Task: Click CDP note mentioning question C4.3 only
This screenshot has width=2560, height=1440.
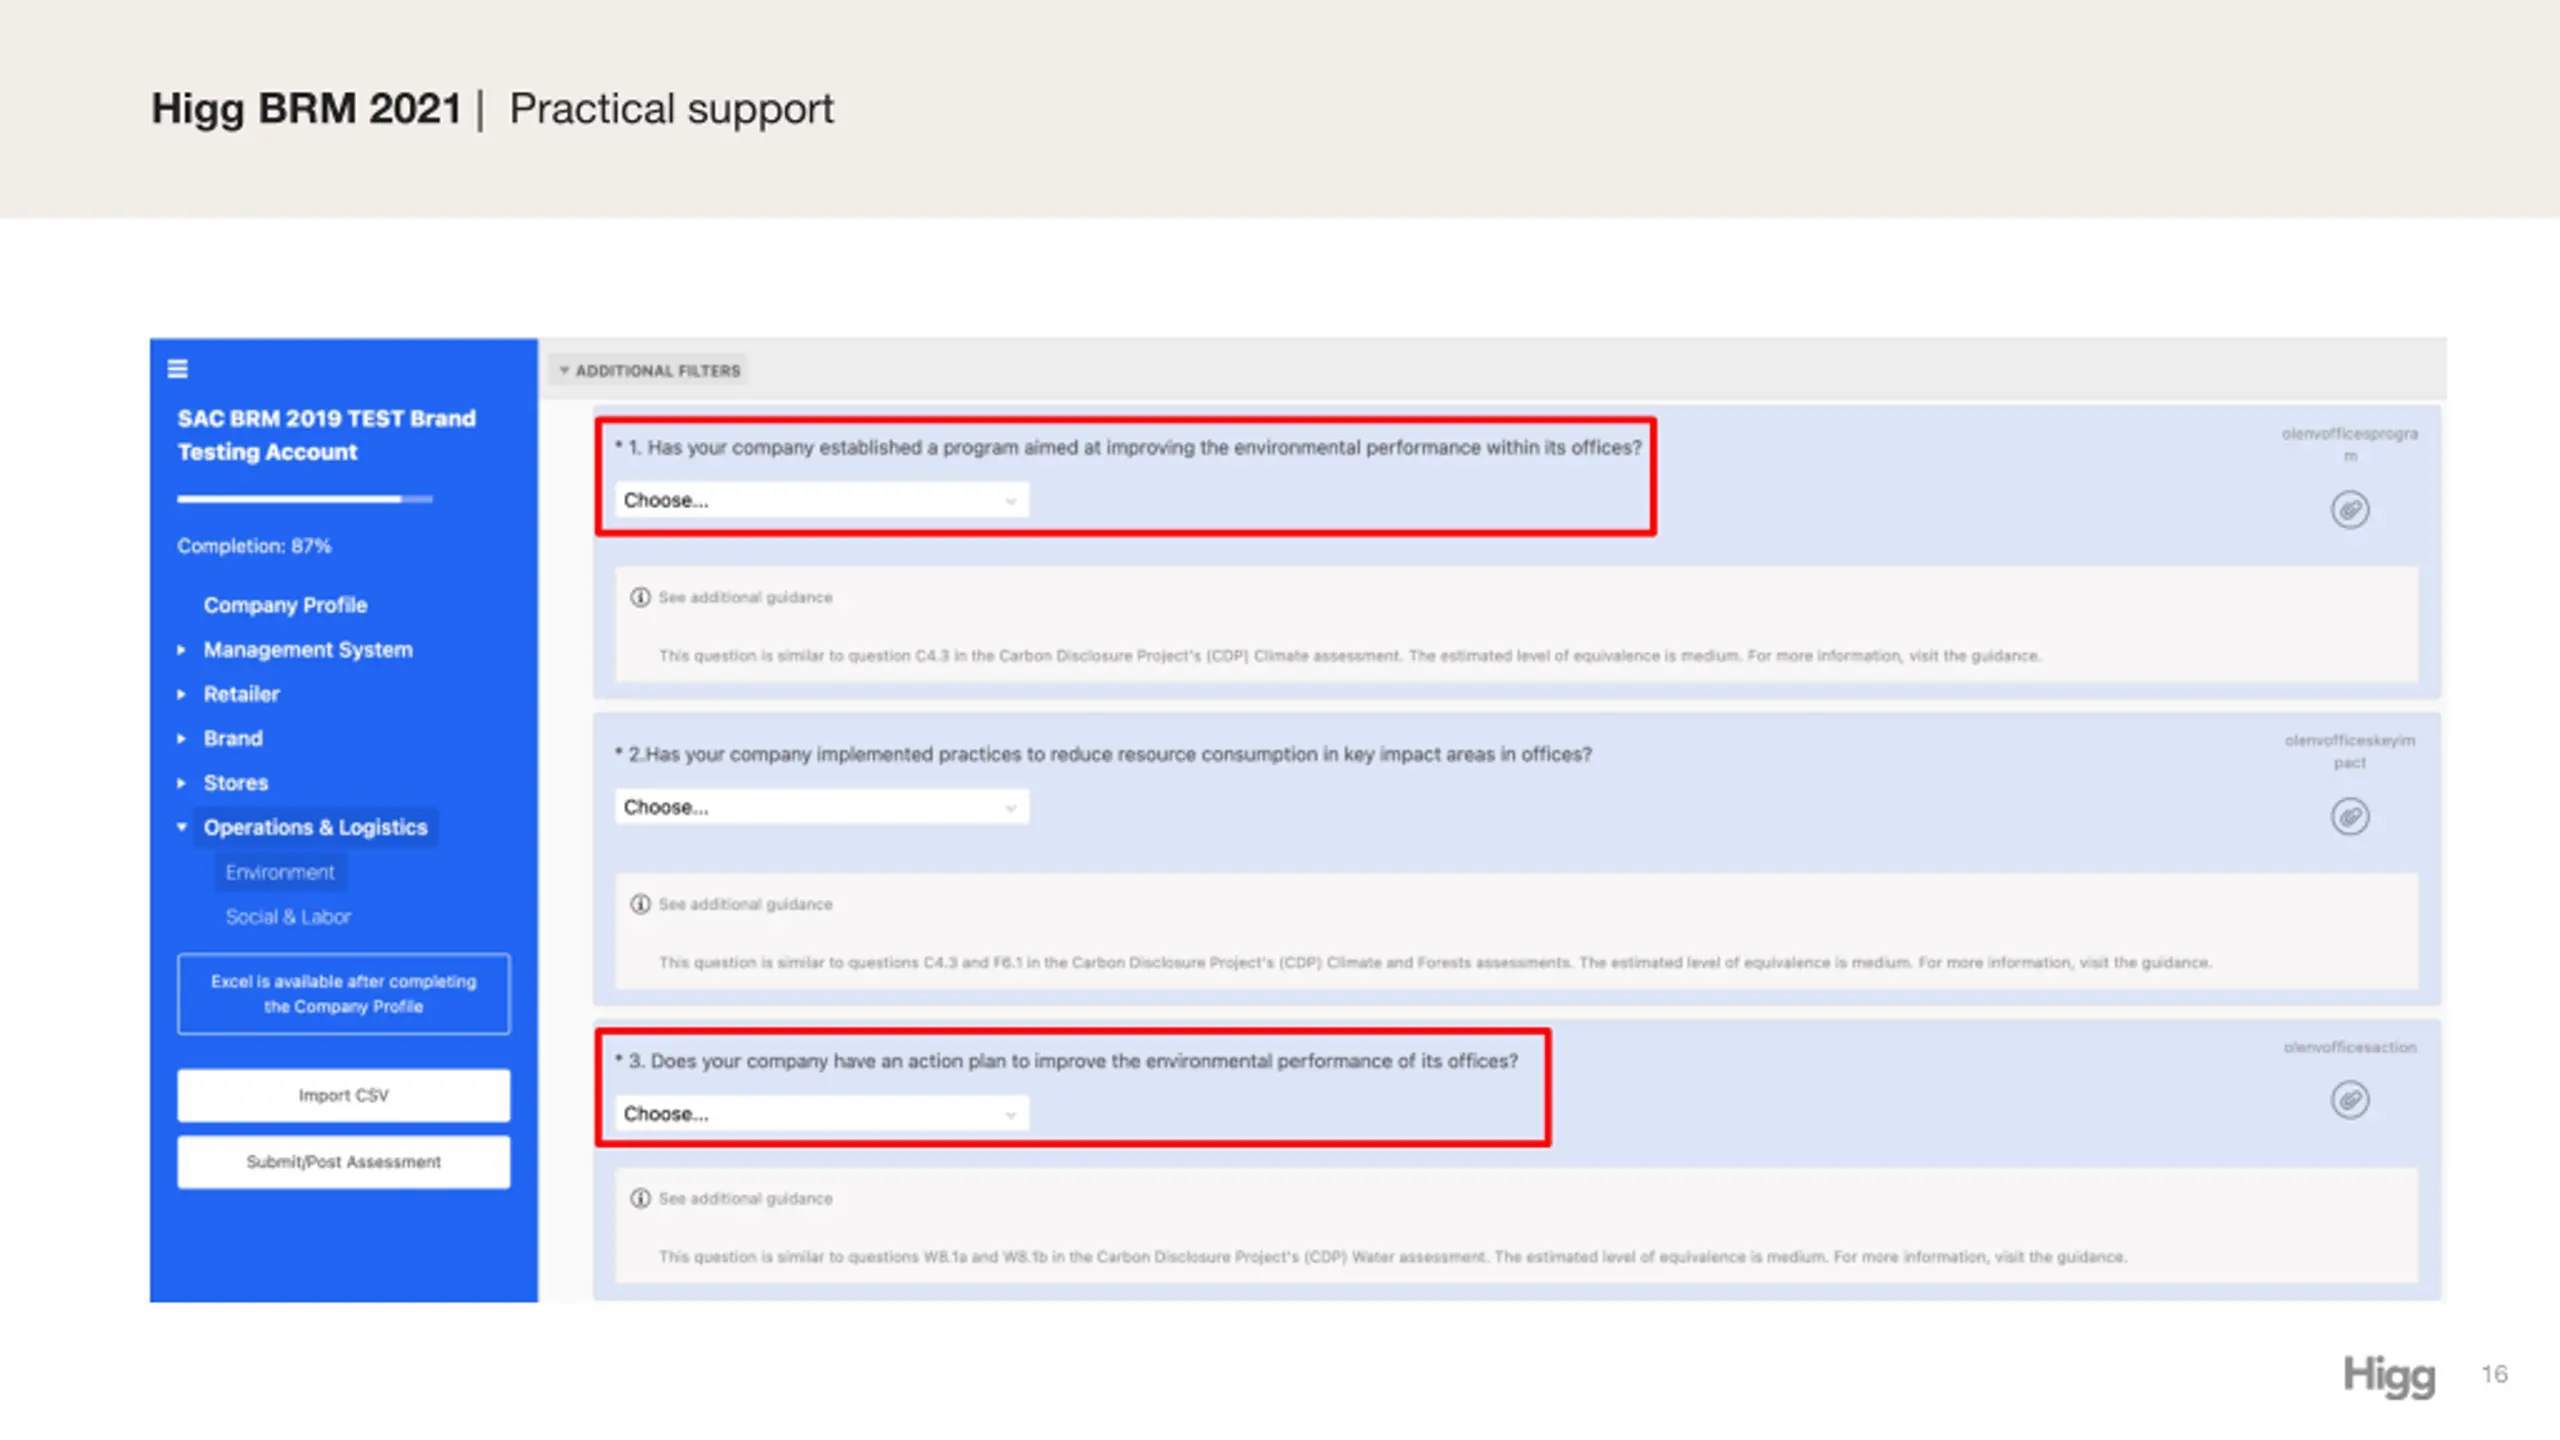Action: pos(1349,656)
